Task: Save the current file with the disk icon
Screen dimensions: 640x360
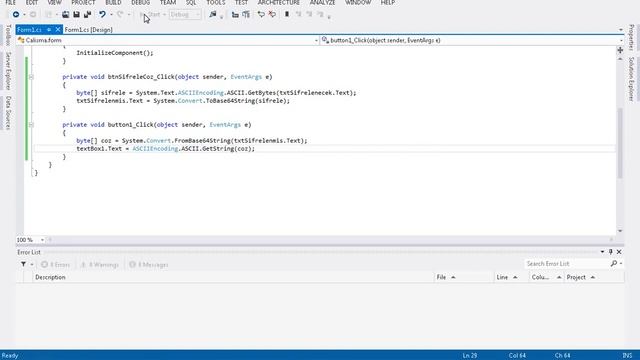Action: click(76, 15)
